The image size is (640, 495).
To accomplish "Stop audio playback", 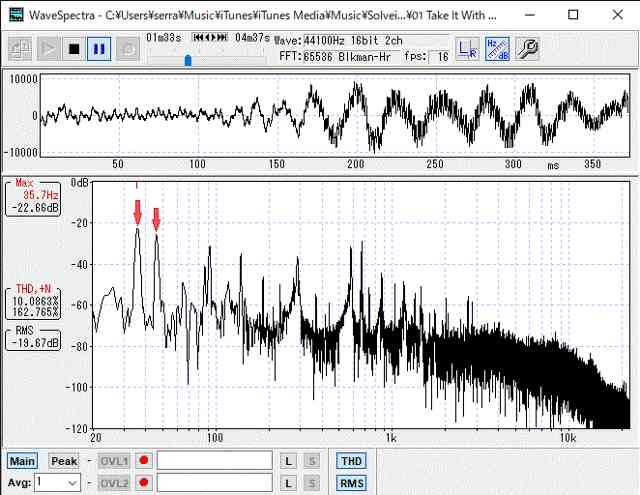I will 73,48.
